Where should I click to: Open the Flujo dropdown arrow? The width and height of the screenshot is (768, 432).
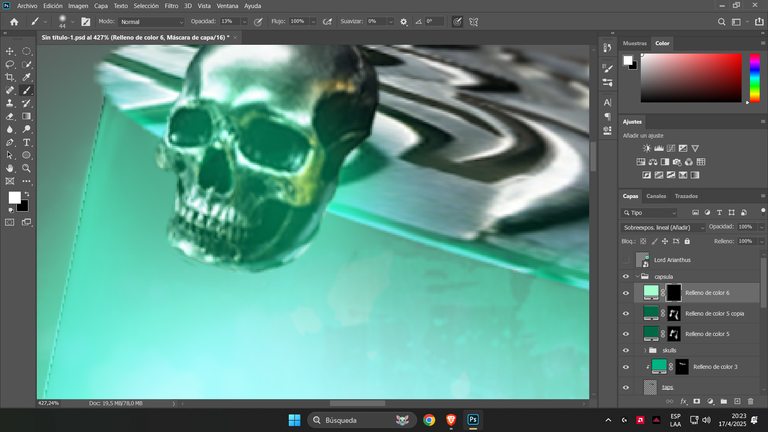[313, 22]
